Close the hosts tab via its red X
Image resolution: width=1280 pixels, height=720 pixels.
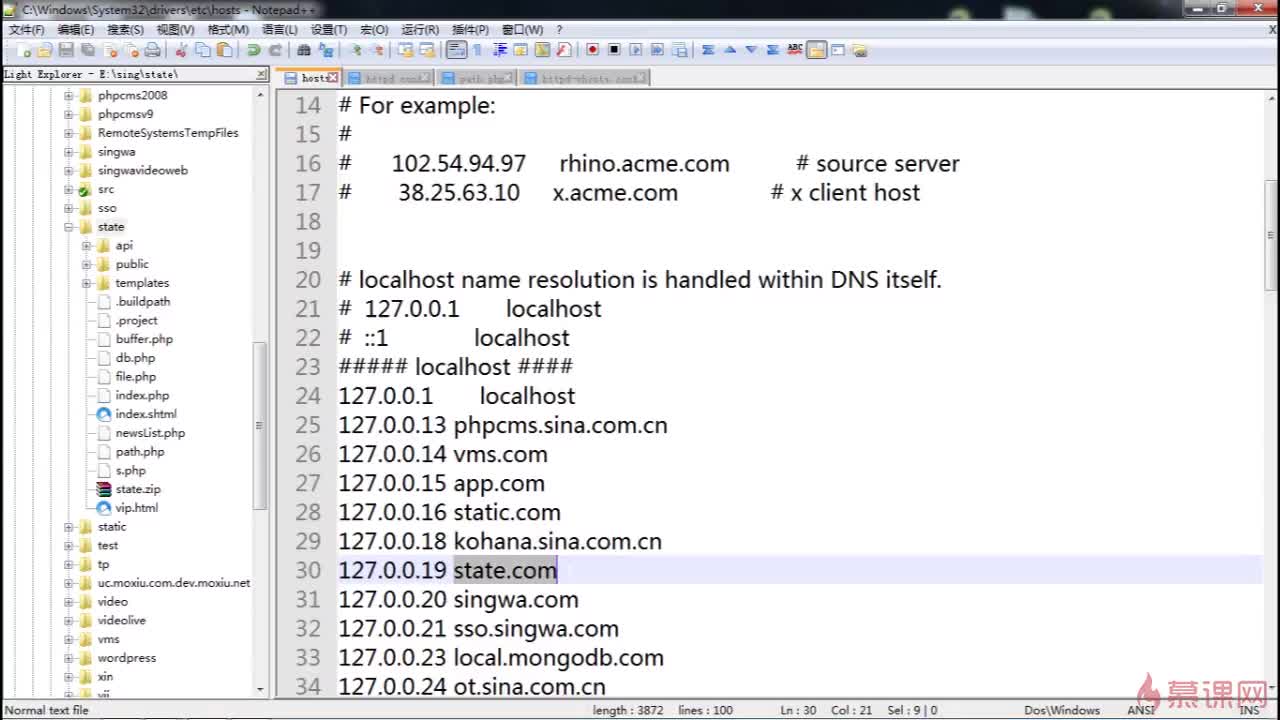click(x=333, y=78)
